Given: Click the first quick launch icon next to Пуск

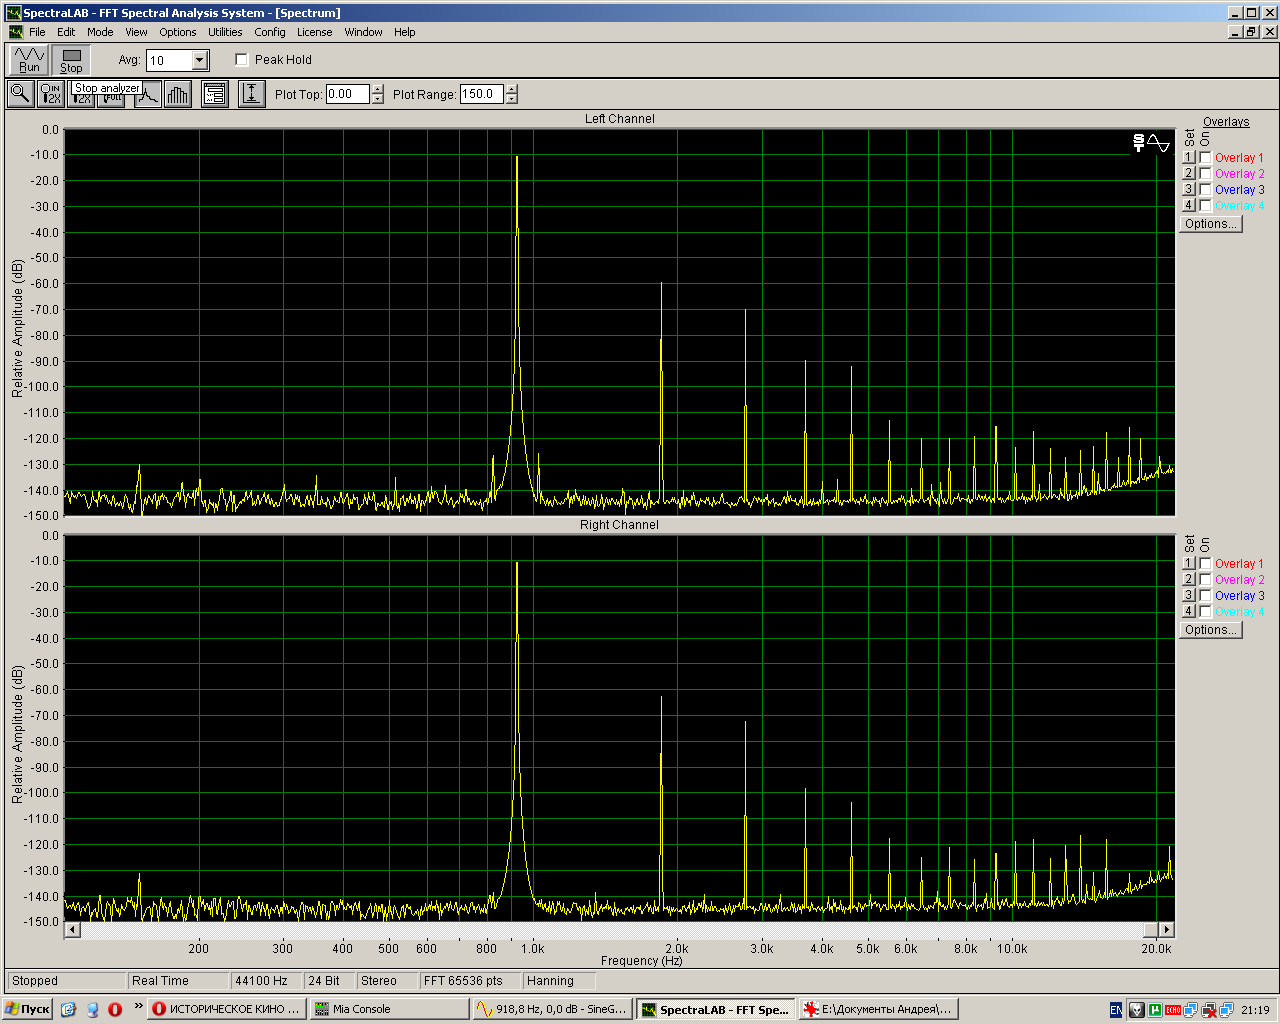Looking at the screenshot, I should 68,1009.
